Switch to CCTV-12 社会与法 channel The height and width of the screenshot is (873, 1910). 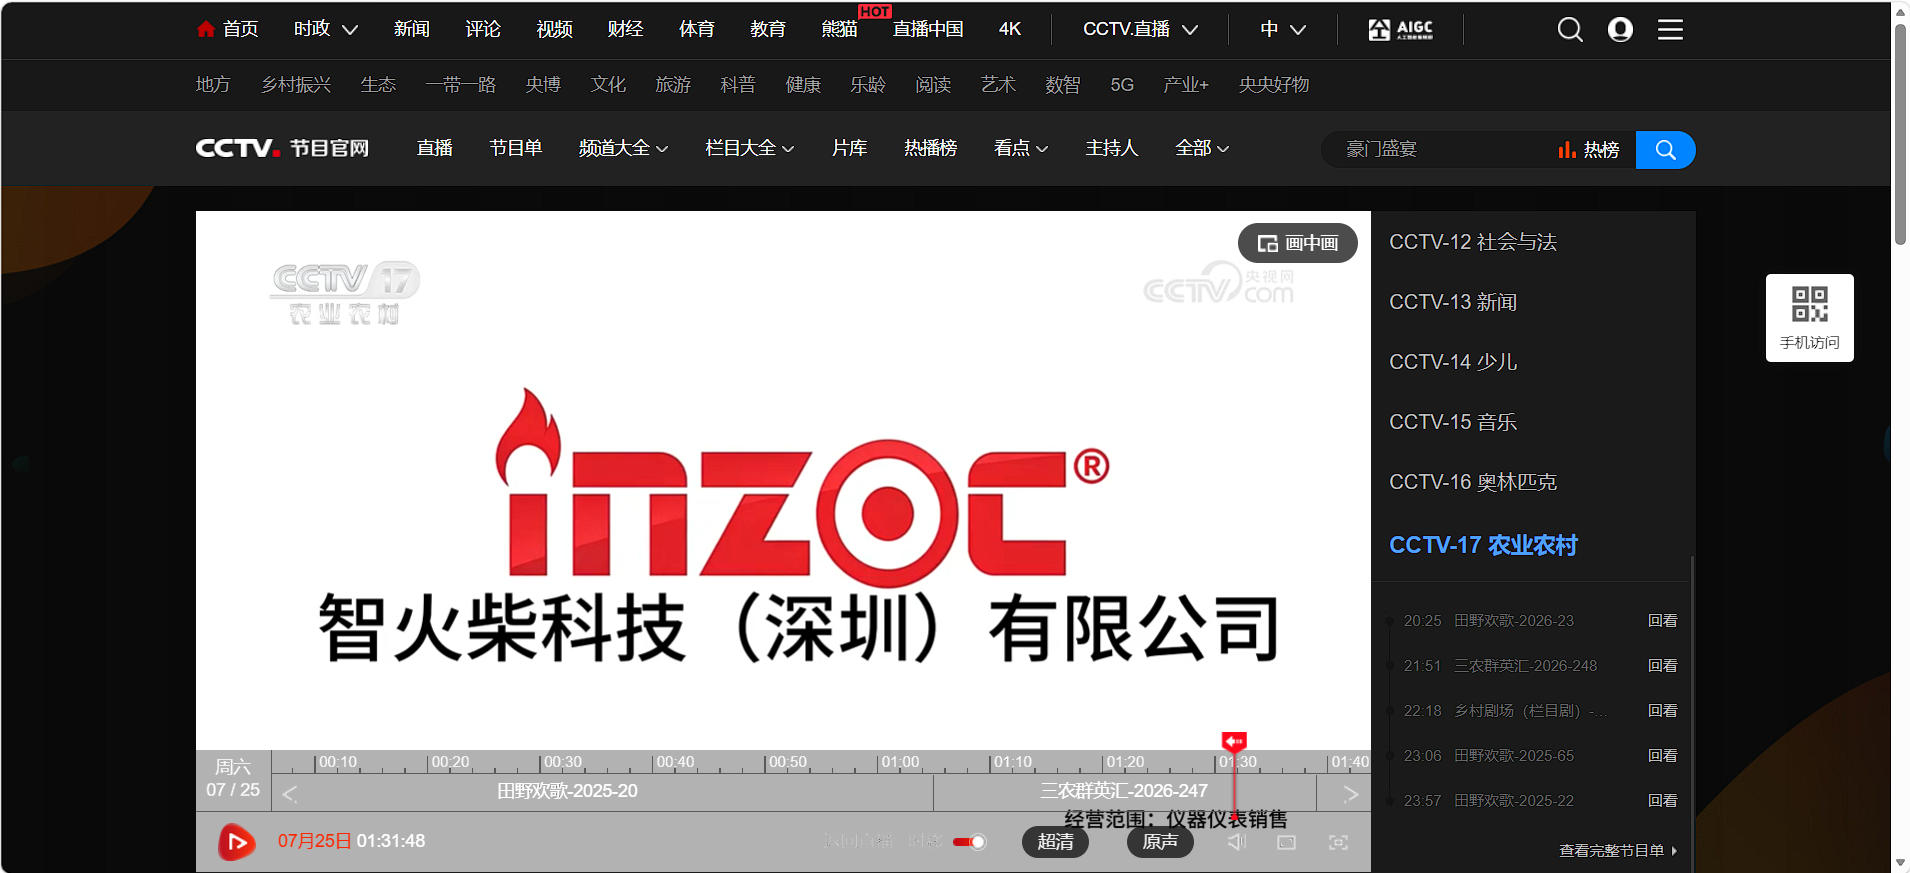pyautogui.click(x=1473, y=242)
